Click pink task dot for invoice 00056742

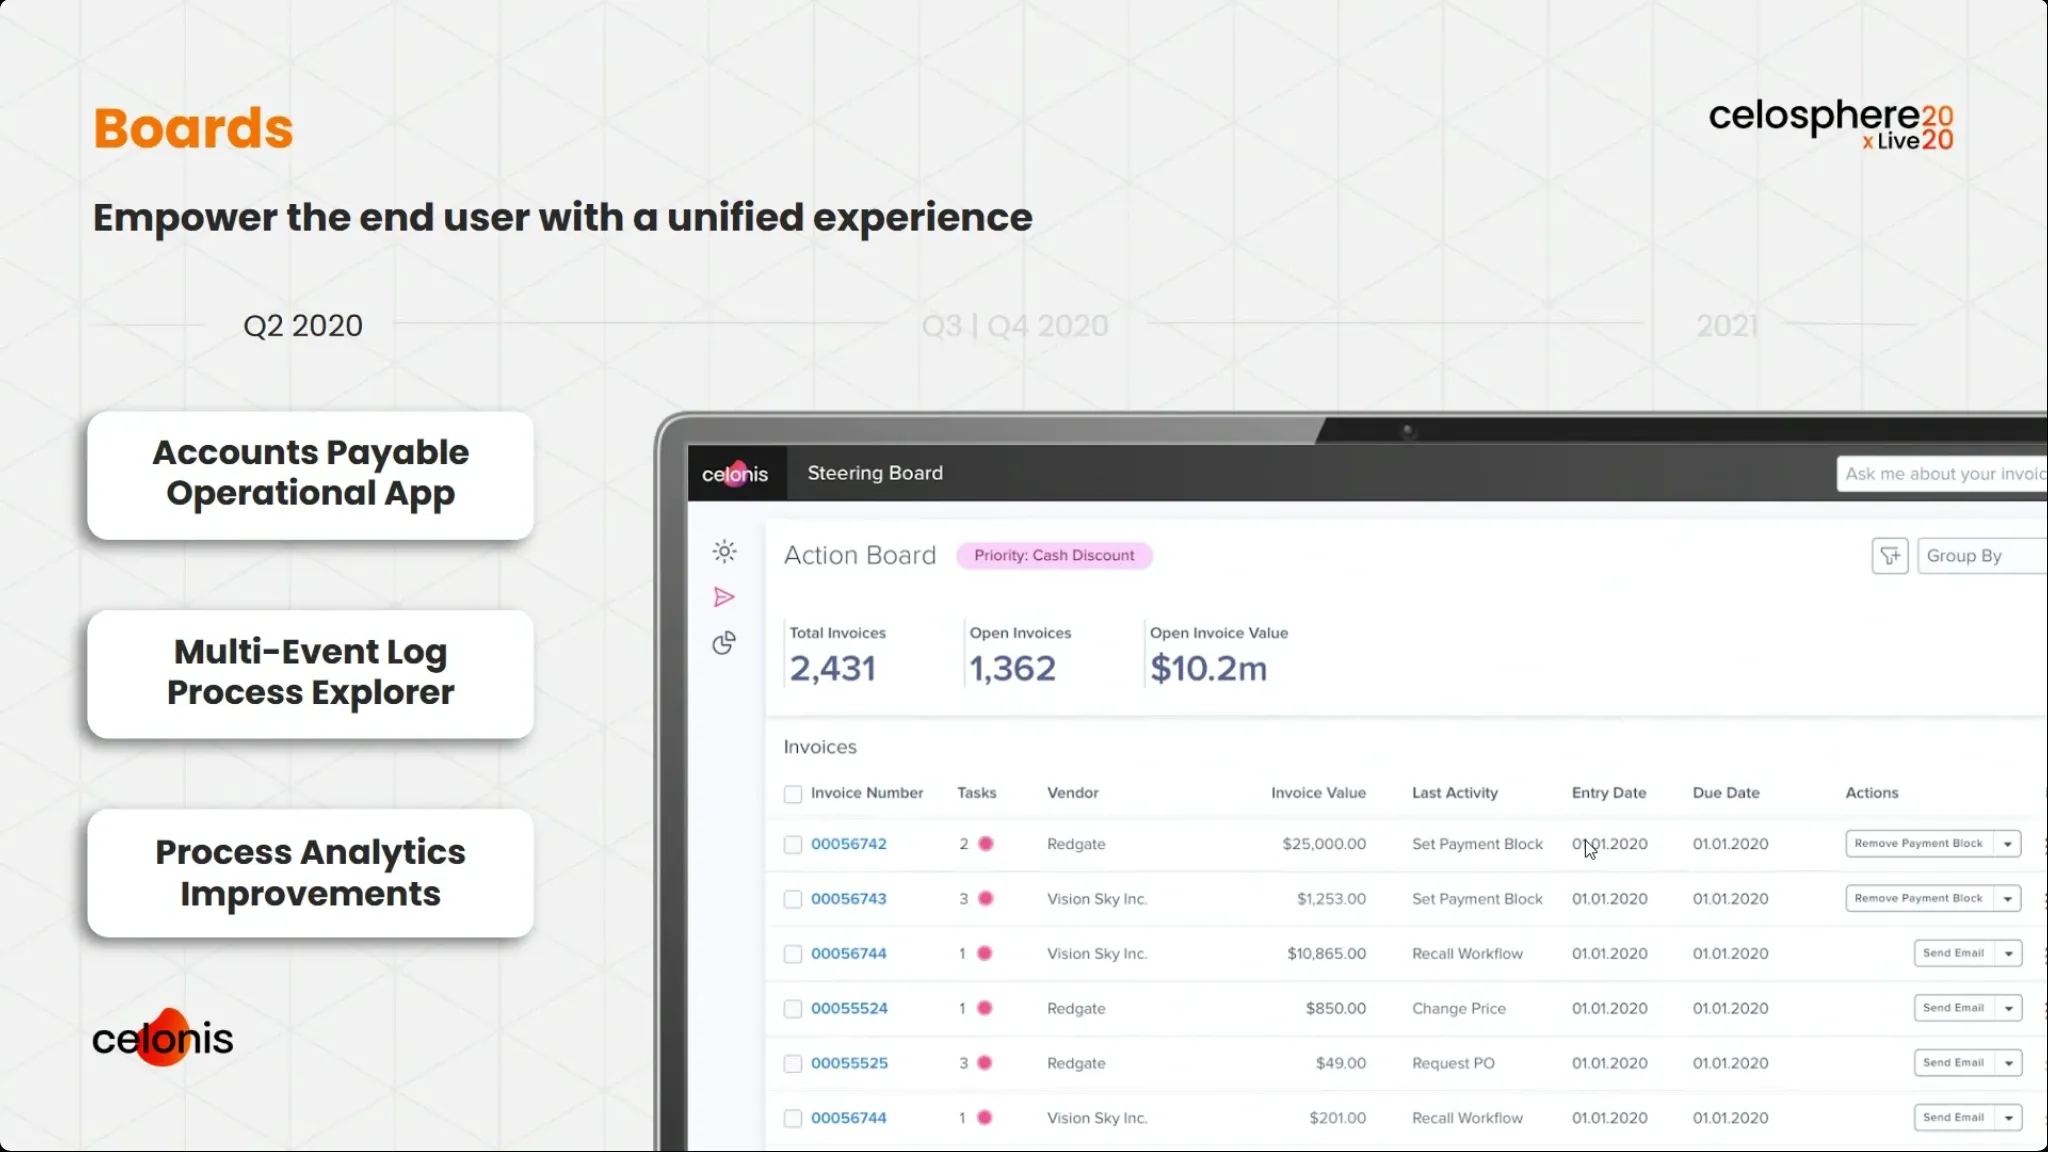(x=986, y=844)
